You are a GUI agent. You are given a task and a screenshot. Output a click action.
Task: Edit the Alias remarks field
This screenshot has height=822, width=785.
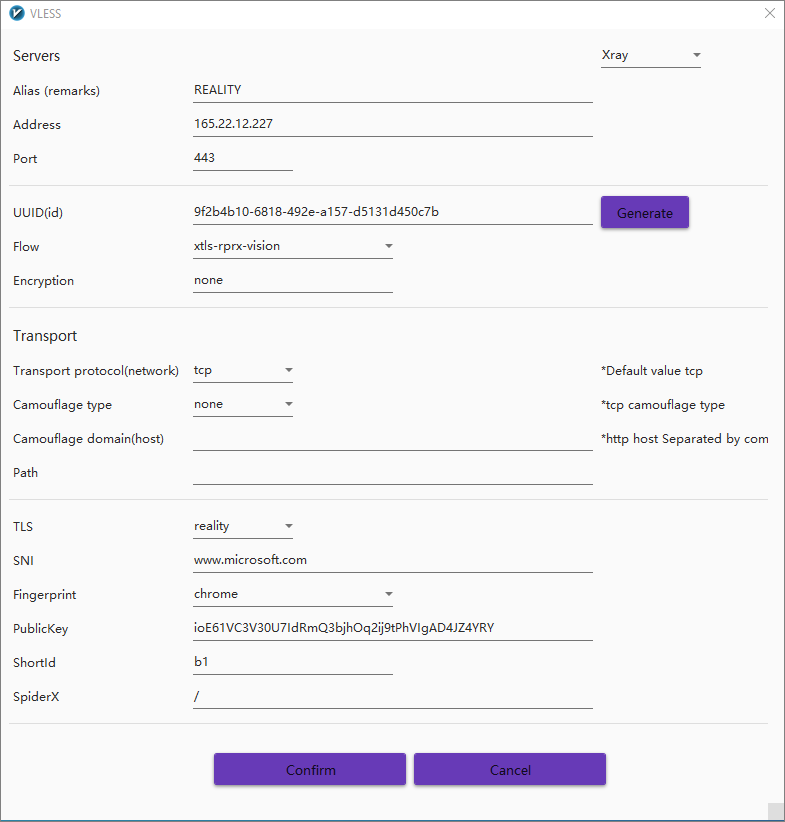pyautogui.click(x=392, y=90)
